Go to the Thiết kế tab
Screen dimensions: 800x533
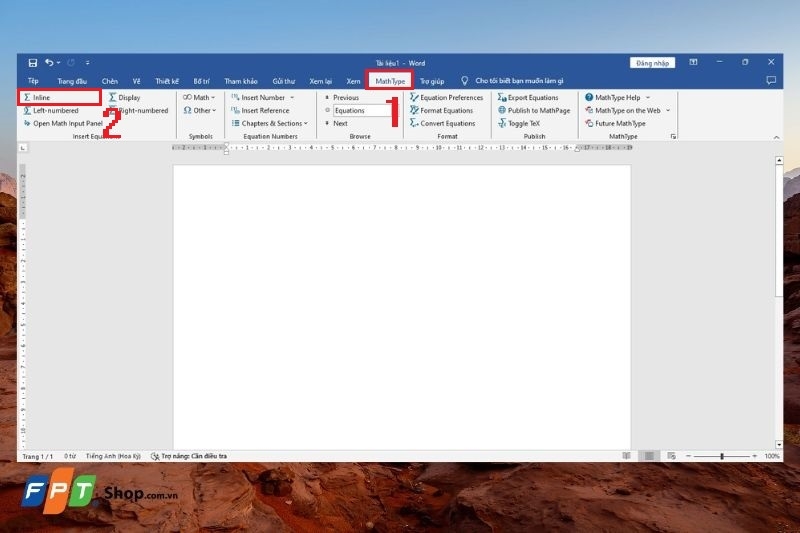(x=167, y=81)
